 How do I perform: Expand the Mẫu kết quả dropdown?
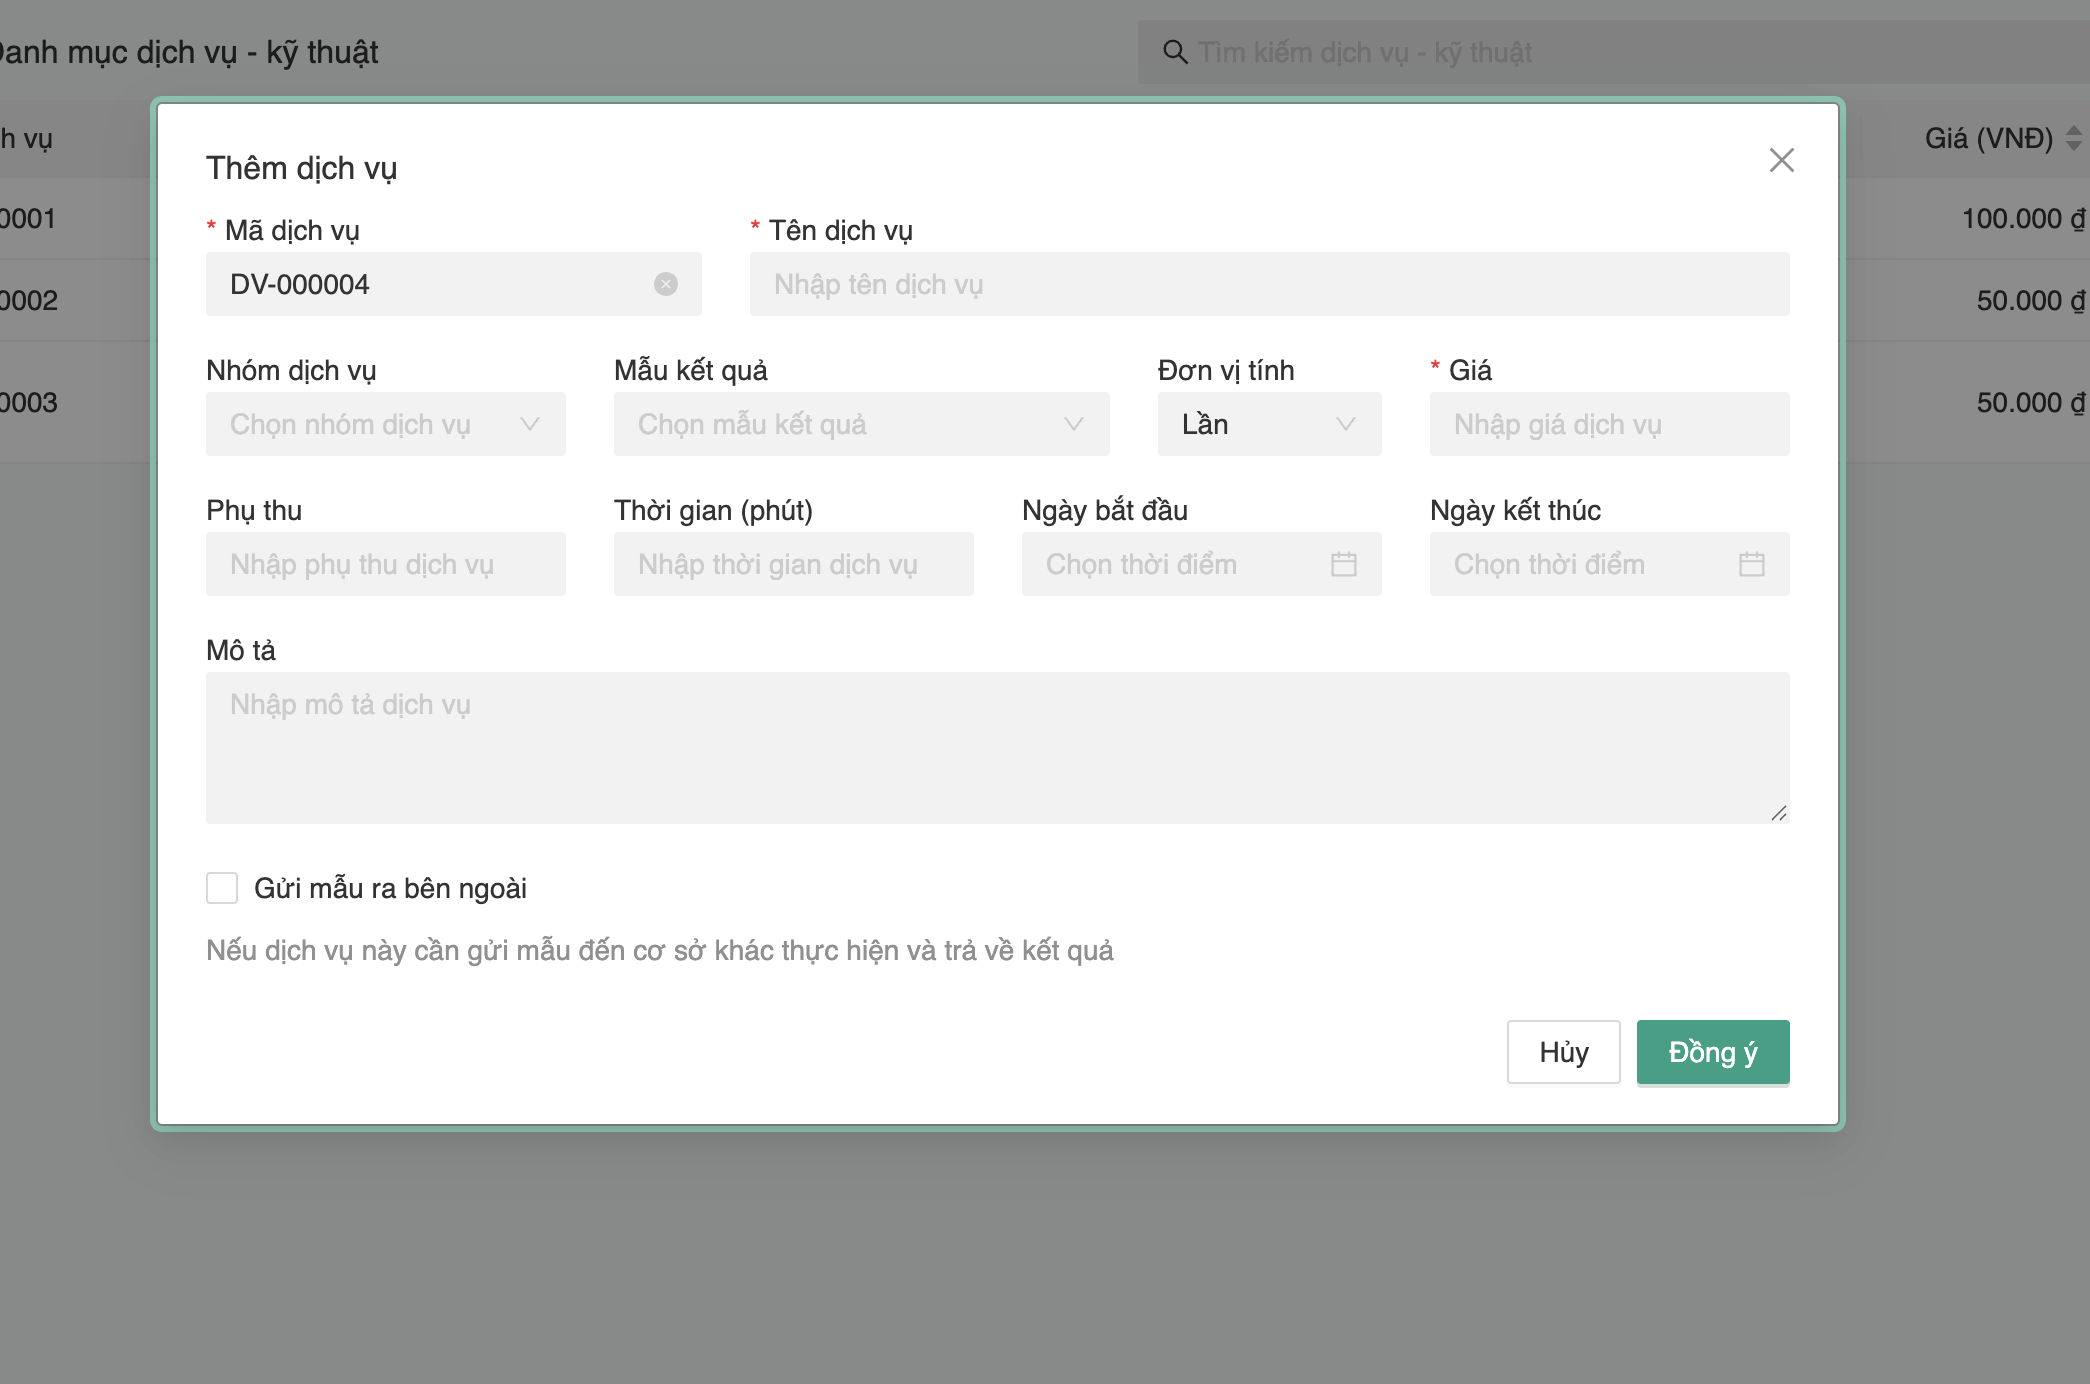pyautogui.click(x=860, y=424)
